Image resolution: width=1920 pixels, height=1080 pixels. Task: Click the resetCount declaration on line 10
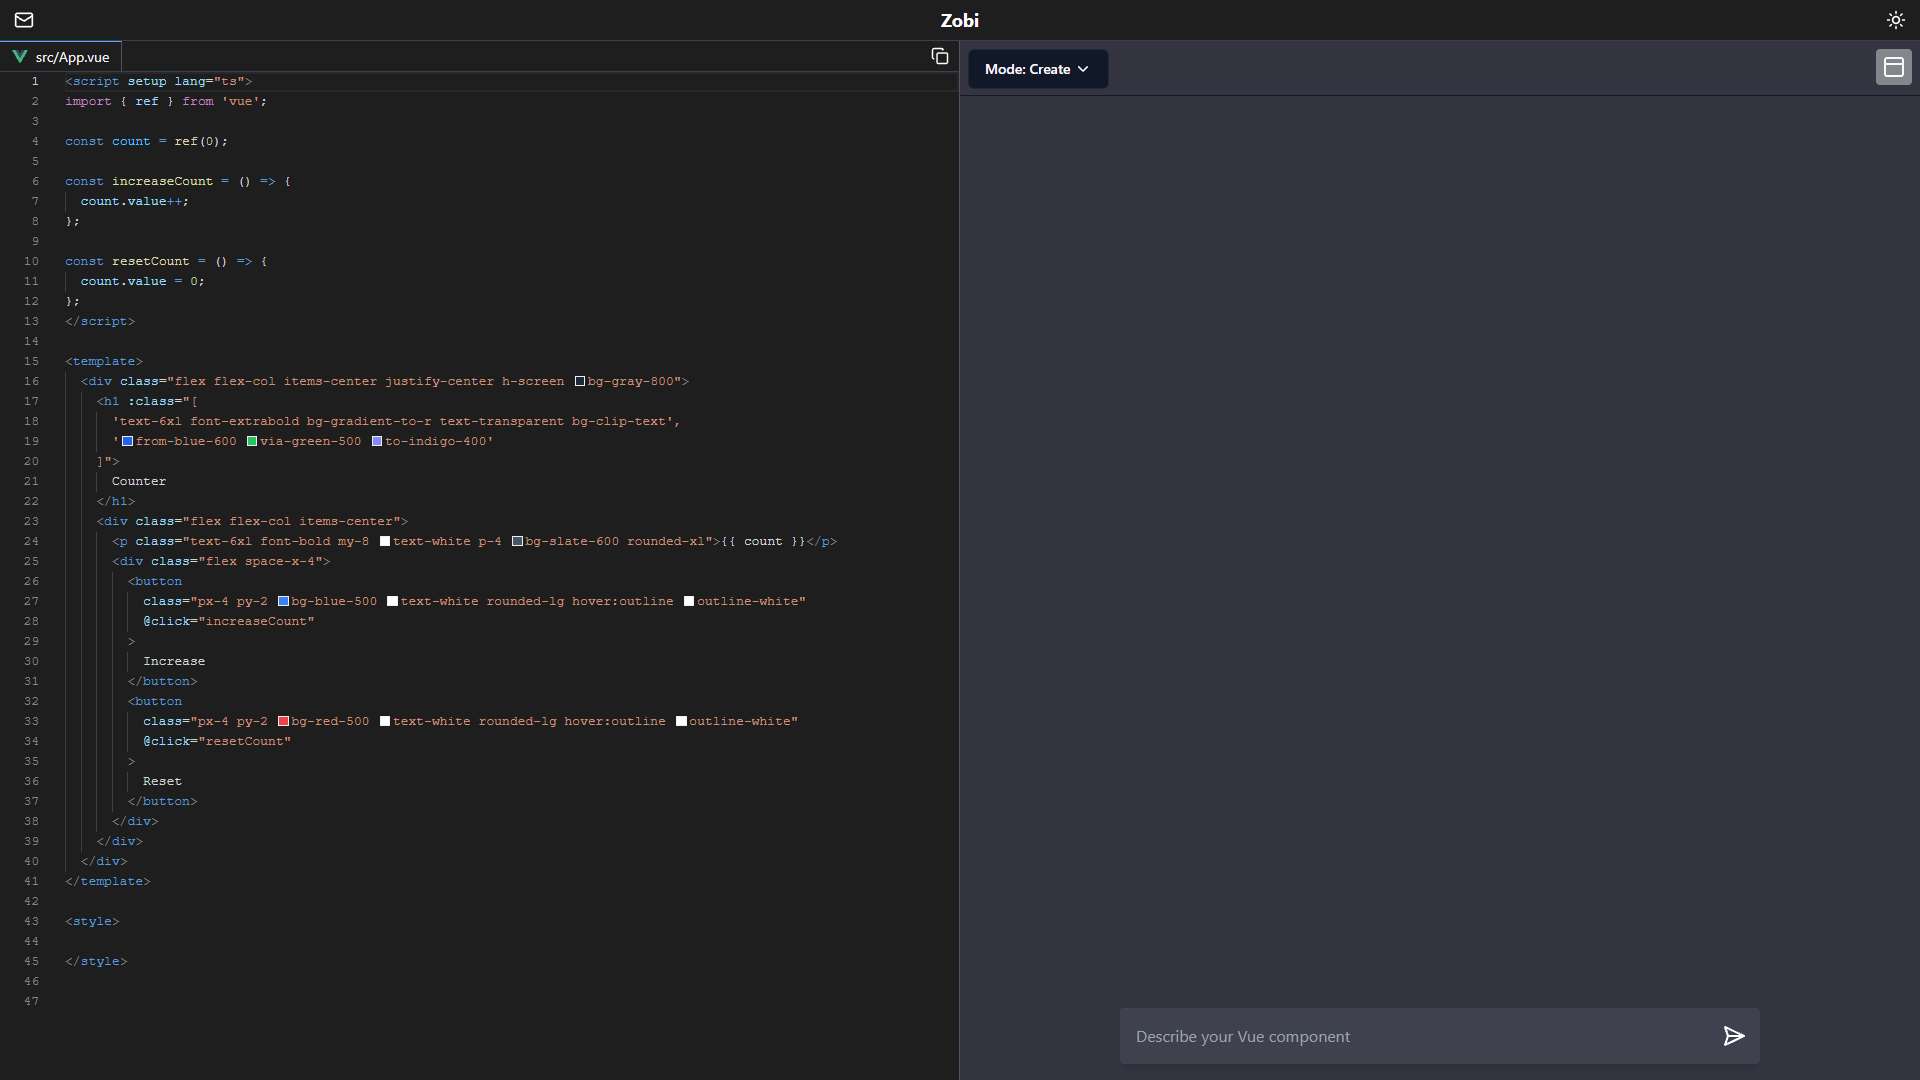[x=150, y=261]
